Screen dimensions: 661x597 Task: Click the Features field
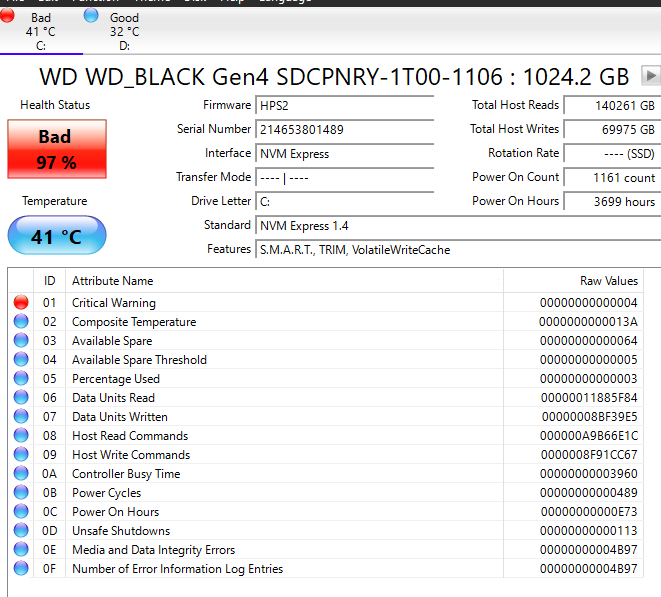458,250
